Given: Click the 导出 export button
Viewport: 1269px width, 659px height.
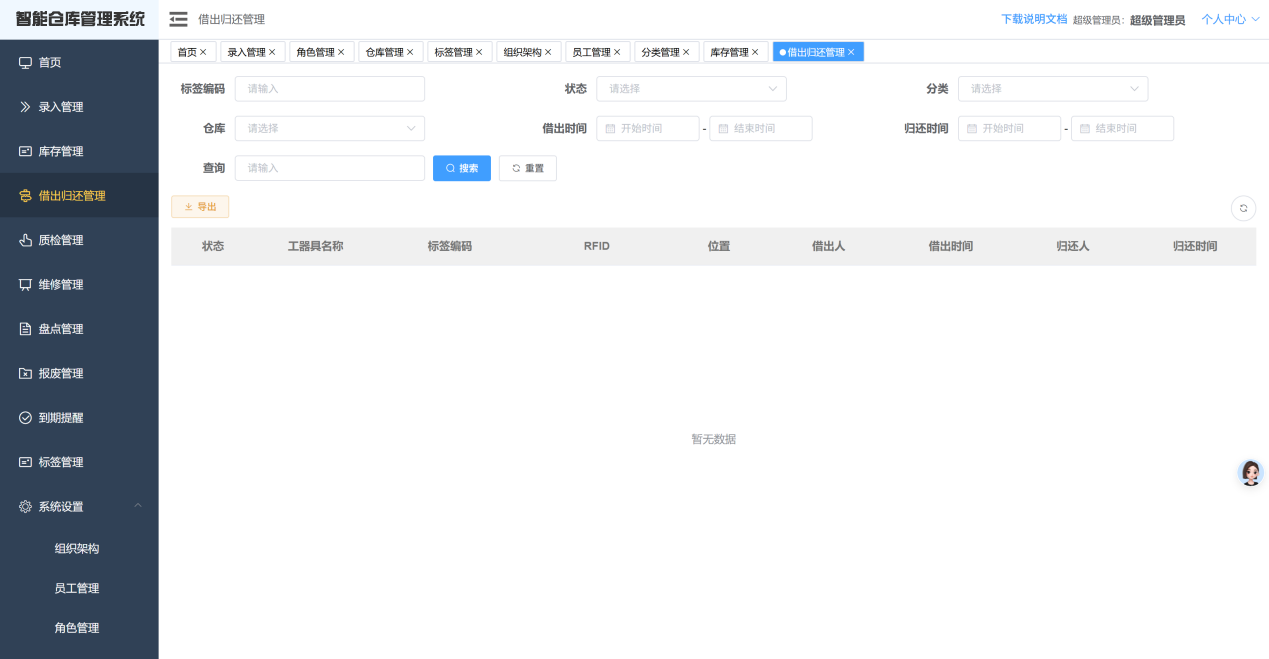Looking at the screenshot, I should [199, 206].
